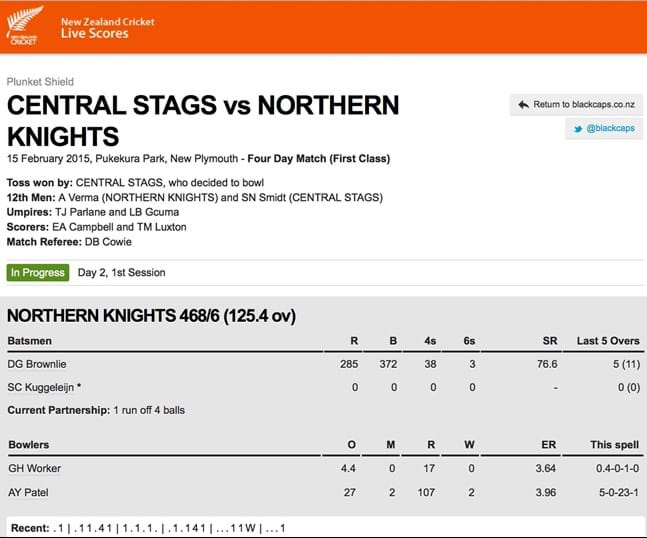Click the In Progress status badge
This screenshot has width=647, height=538.
tap(38, 273)
